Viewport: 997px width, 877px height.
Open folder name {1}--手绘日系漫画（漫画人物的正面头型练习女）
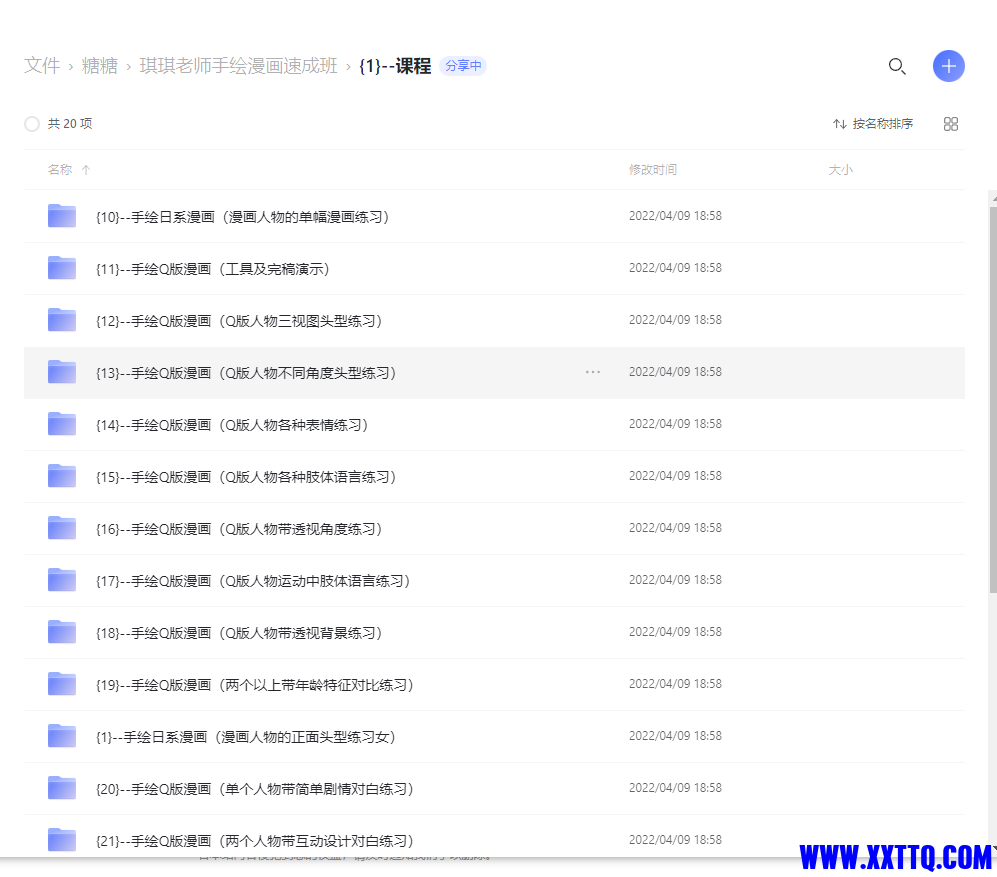pyautogui.click(x=246, y=737)
